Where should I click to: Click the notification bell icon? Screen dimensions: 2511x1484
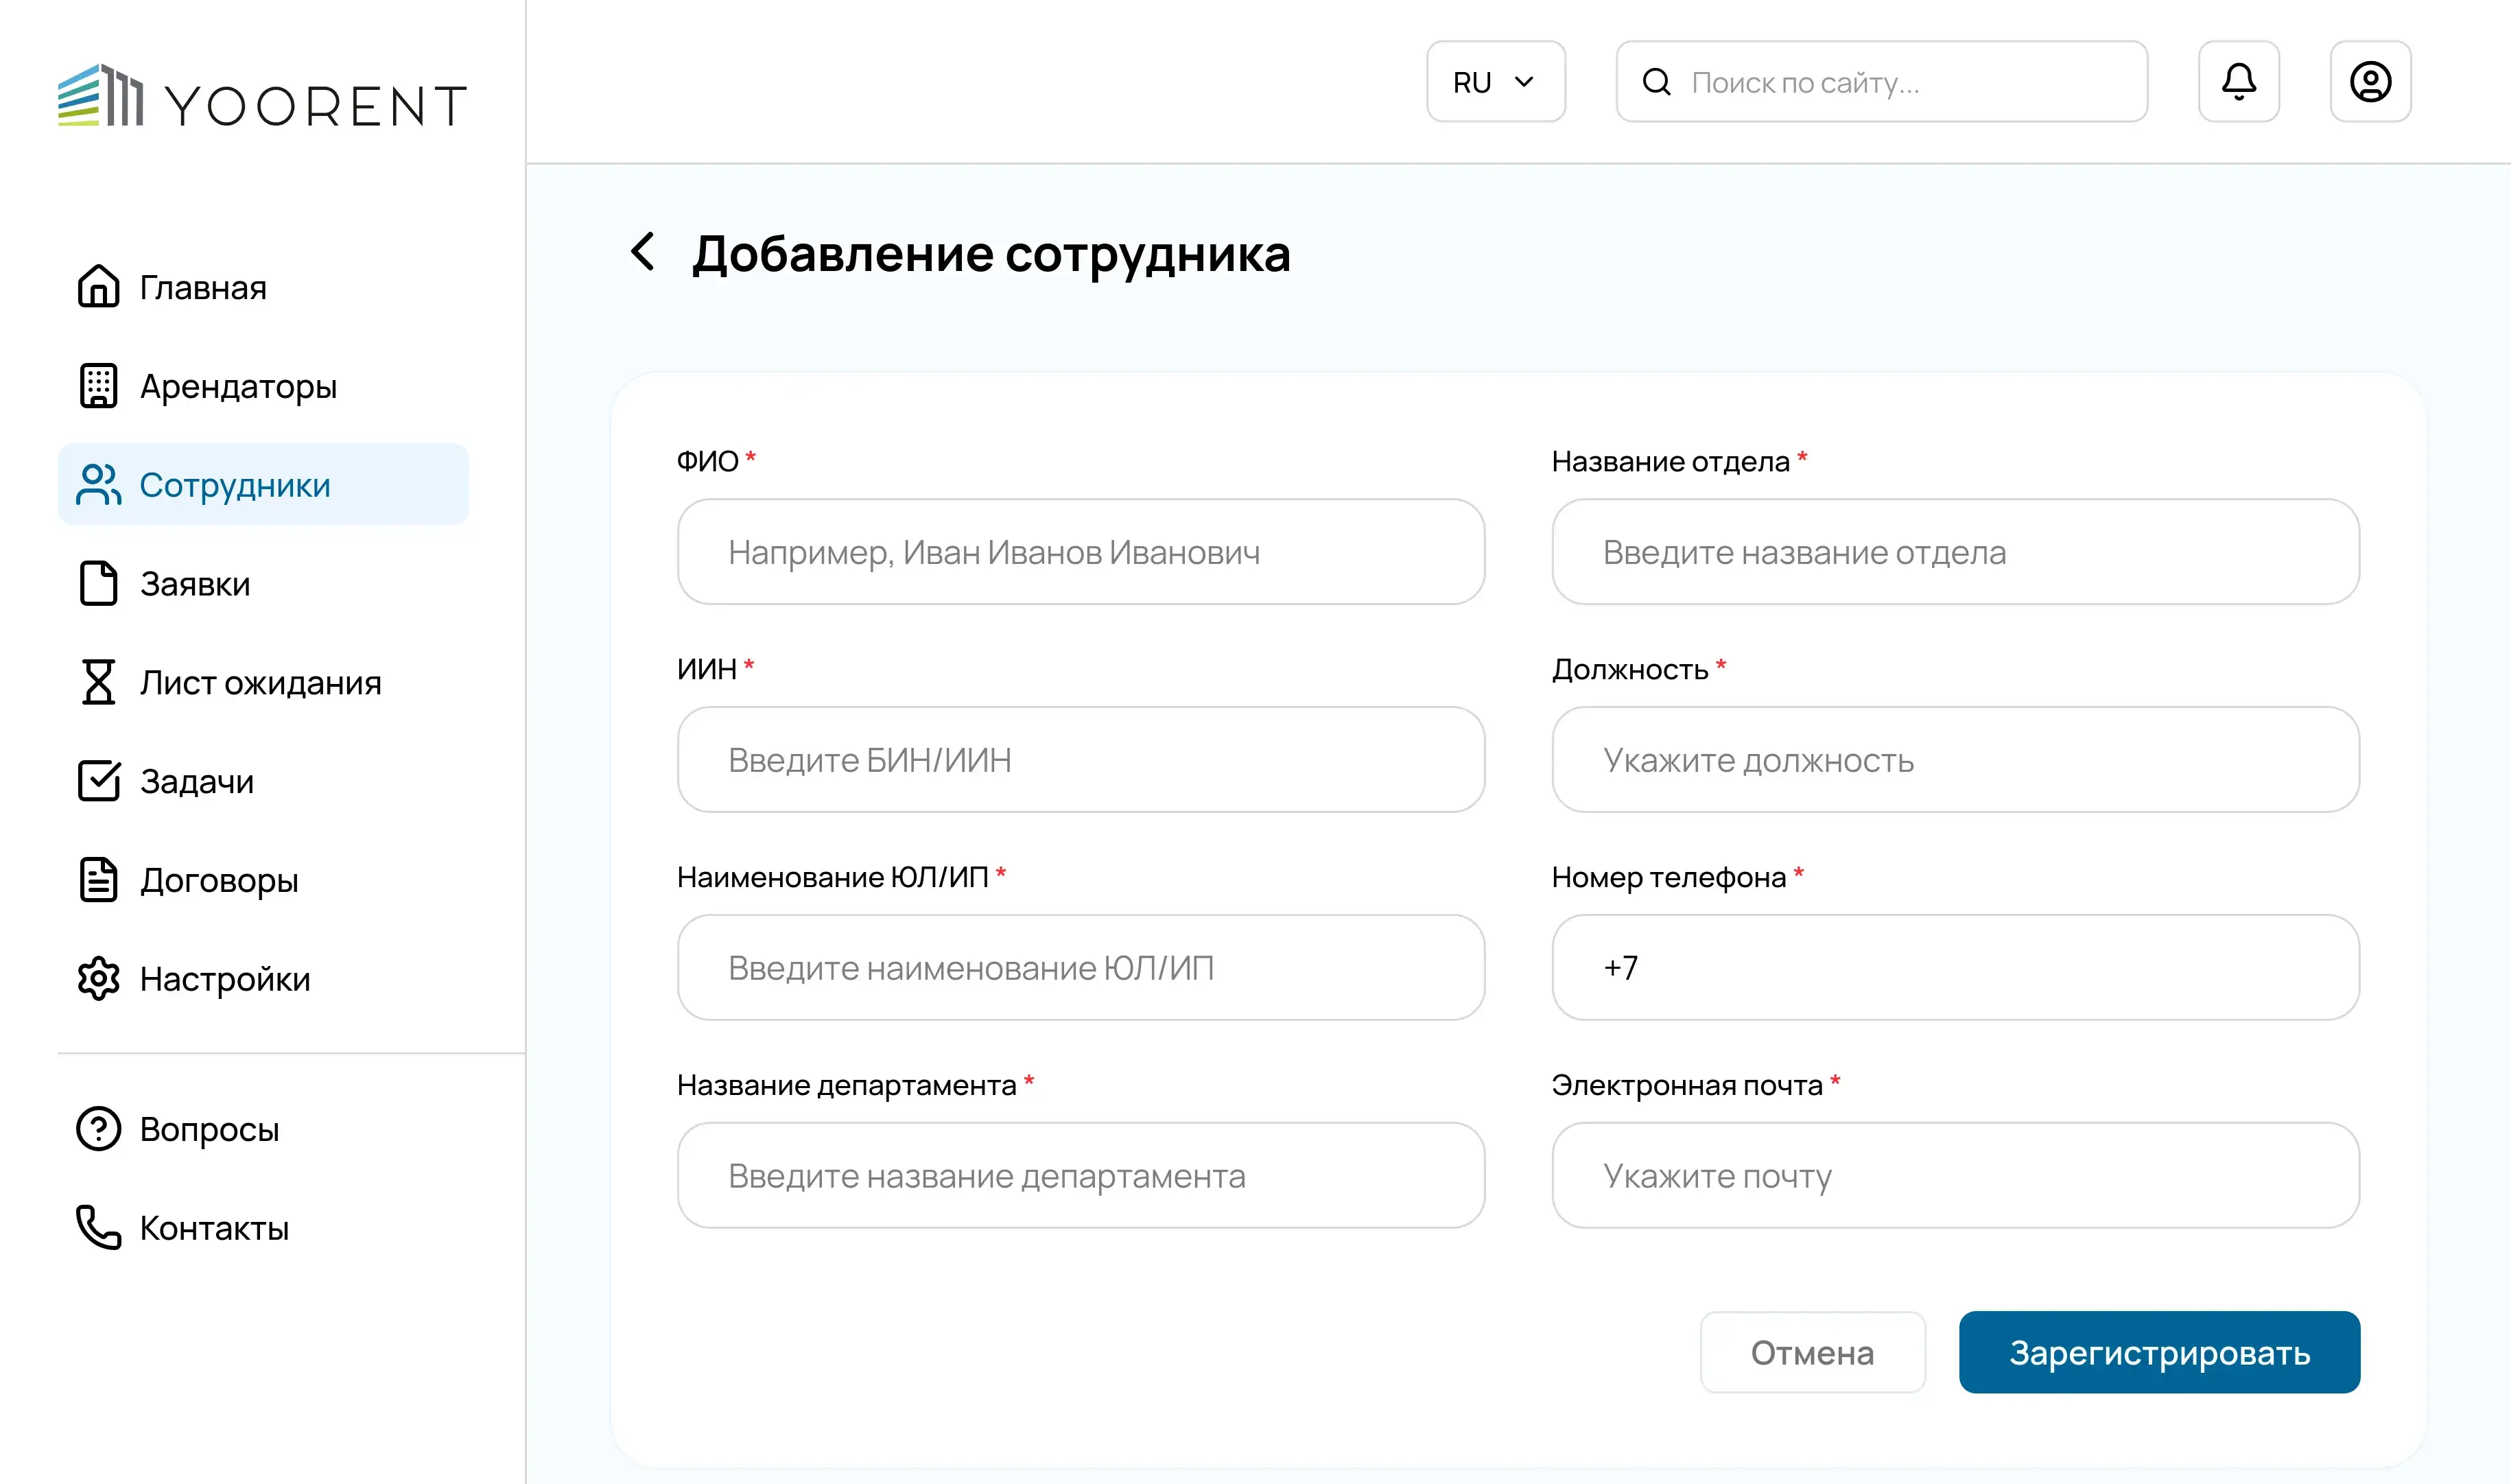click(x=2239, y=81)
